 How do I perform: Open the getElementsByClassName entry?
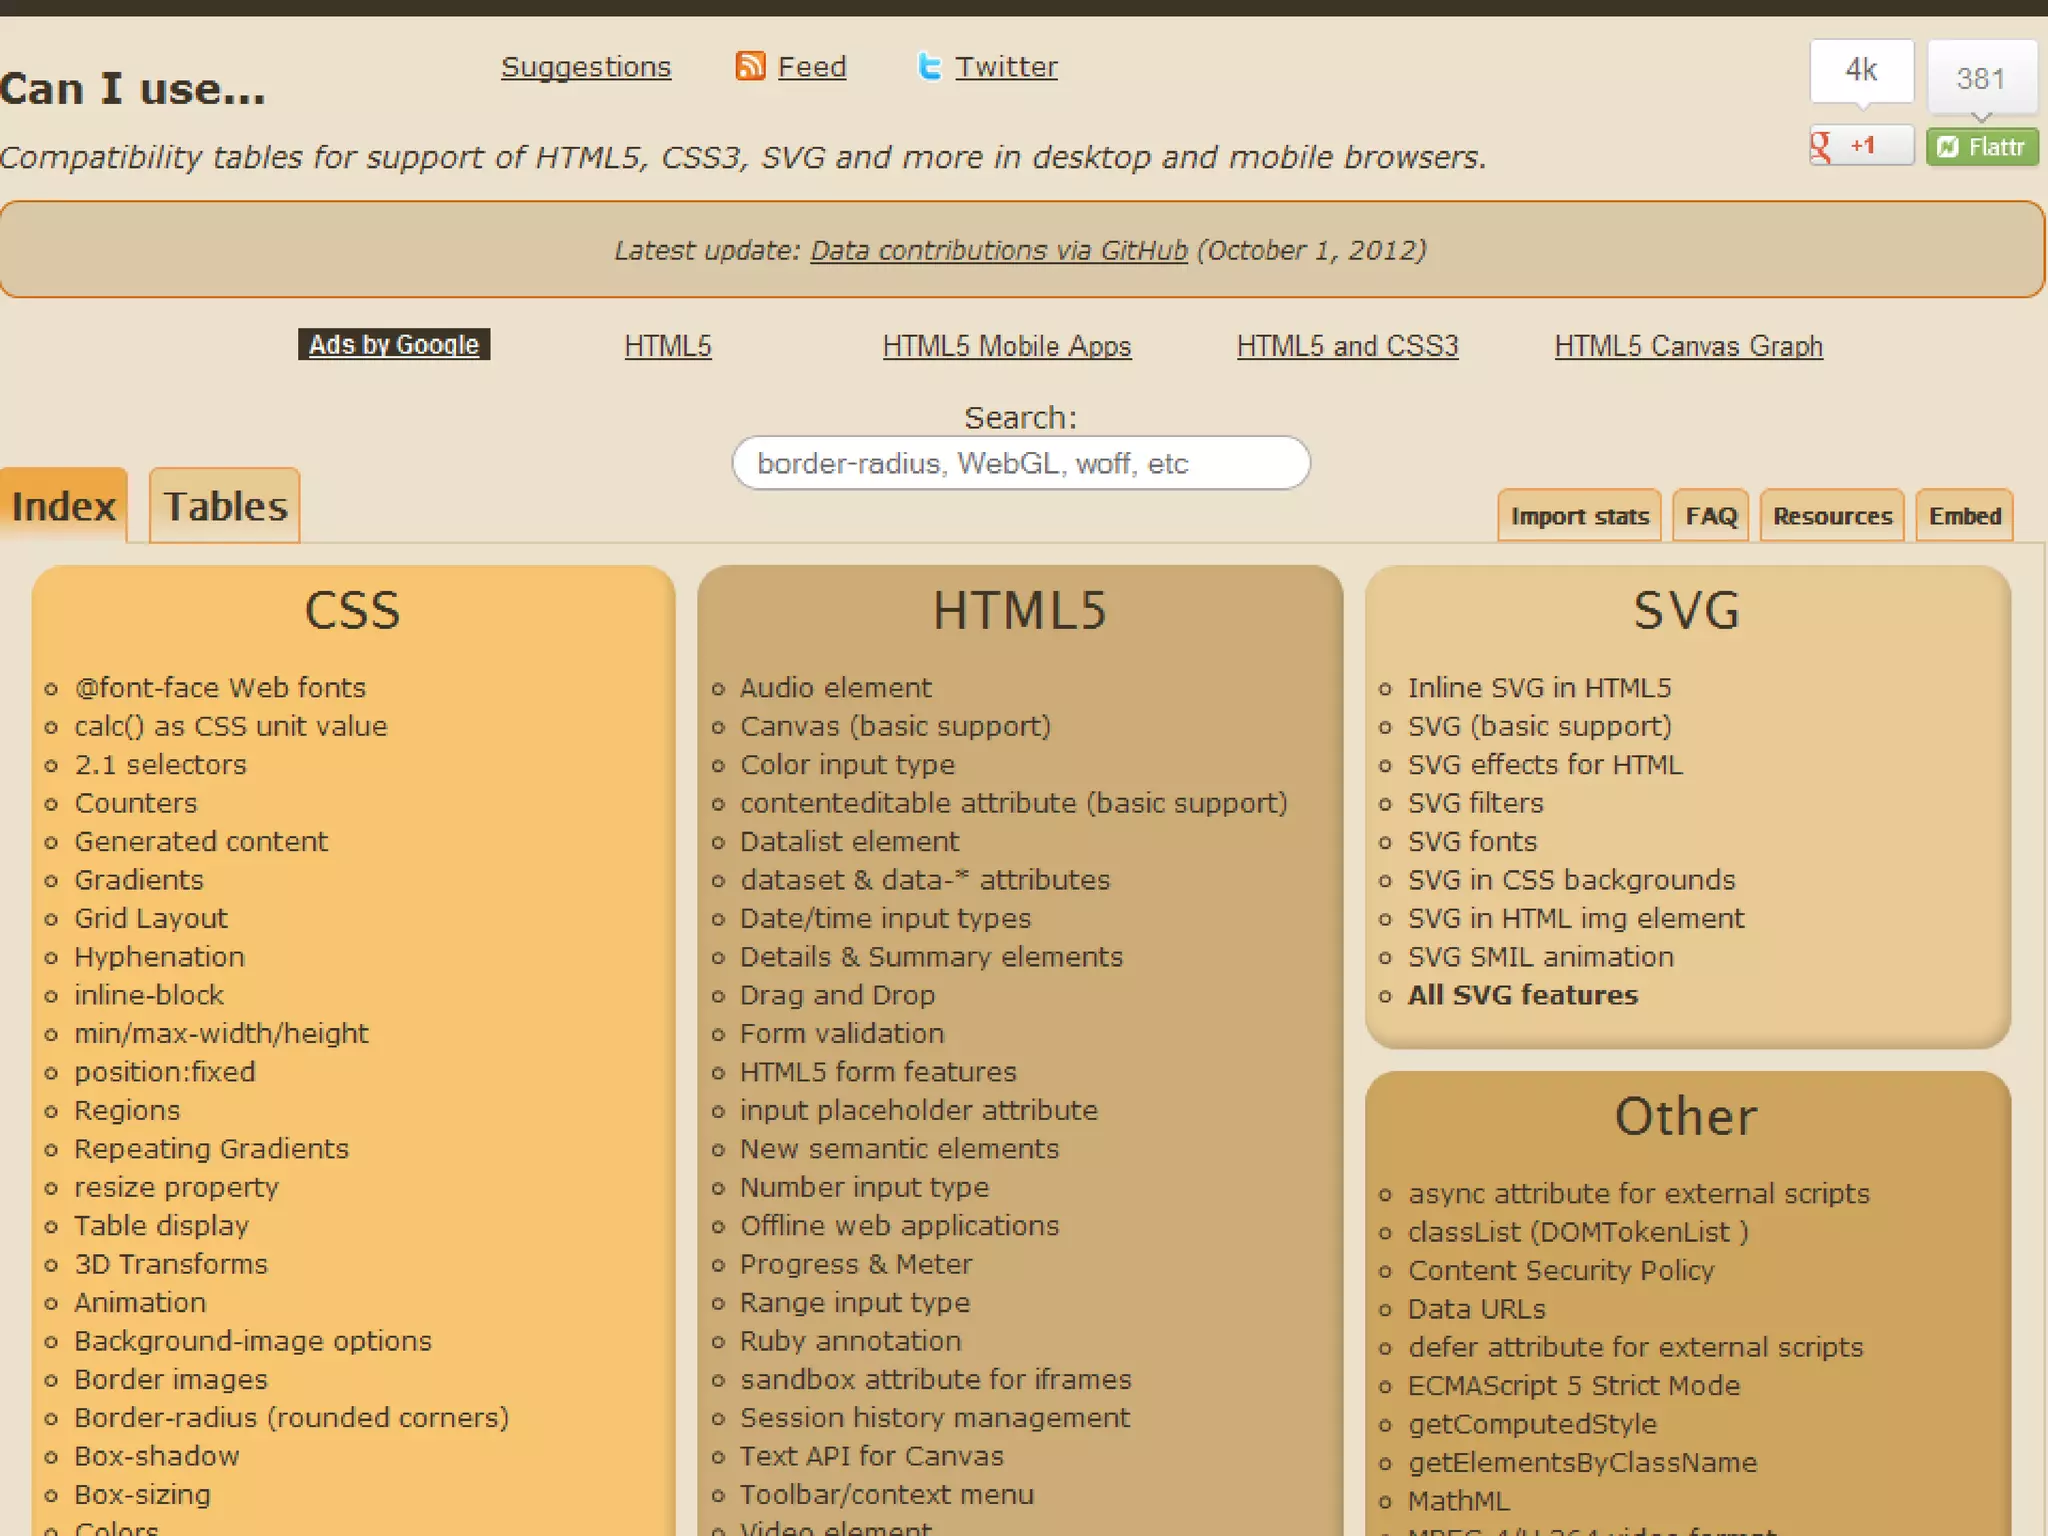coord(1582,1463)
